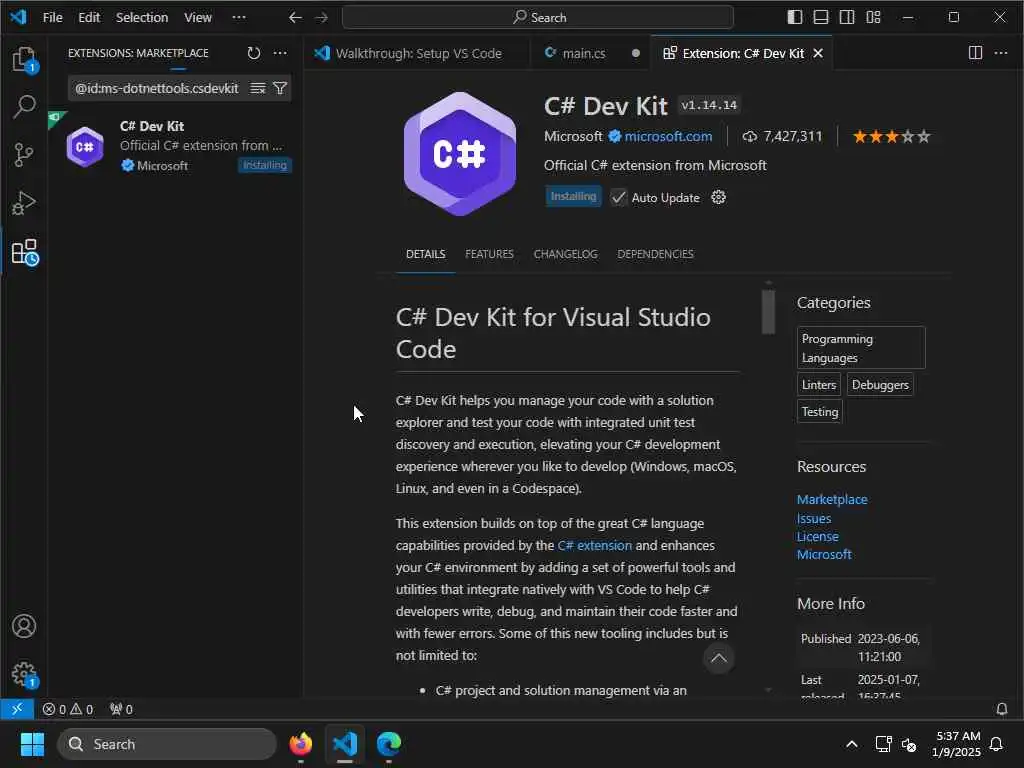Select the CHANGELOG tab
The image size is (1024, 768).
[x=566, y=254]
